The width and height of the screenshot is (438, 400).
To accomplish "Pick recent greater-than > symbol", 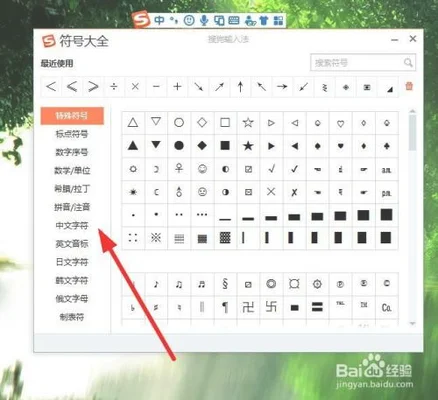I will tap(93, 87).
